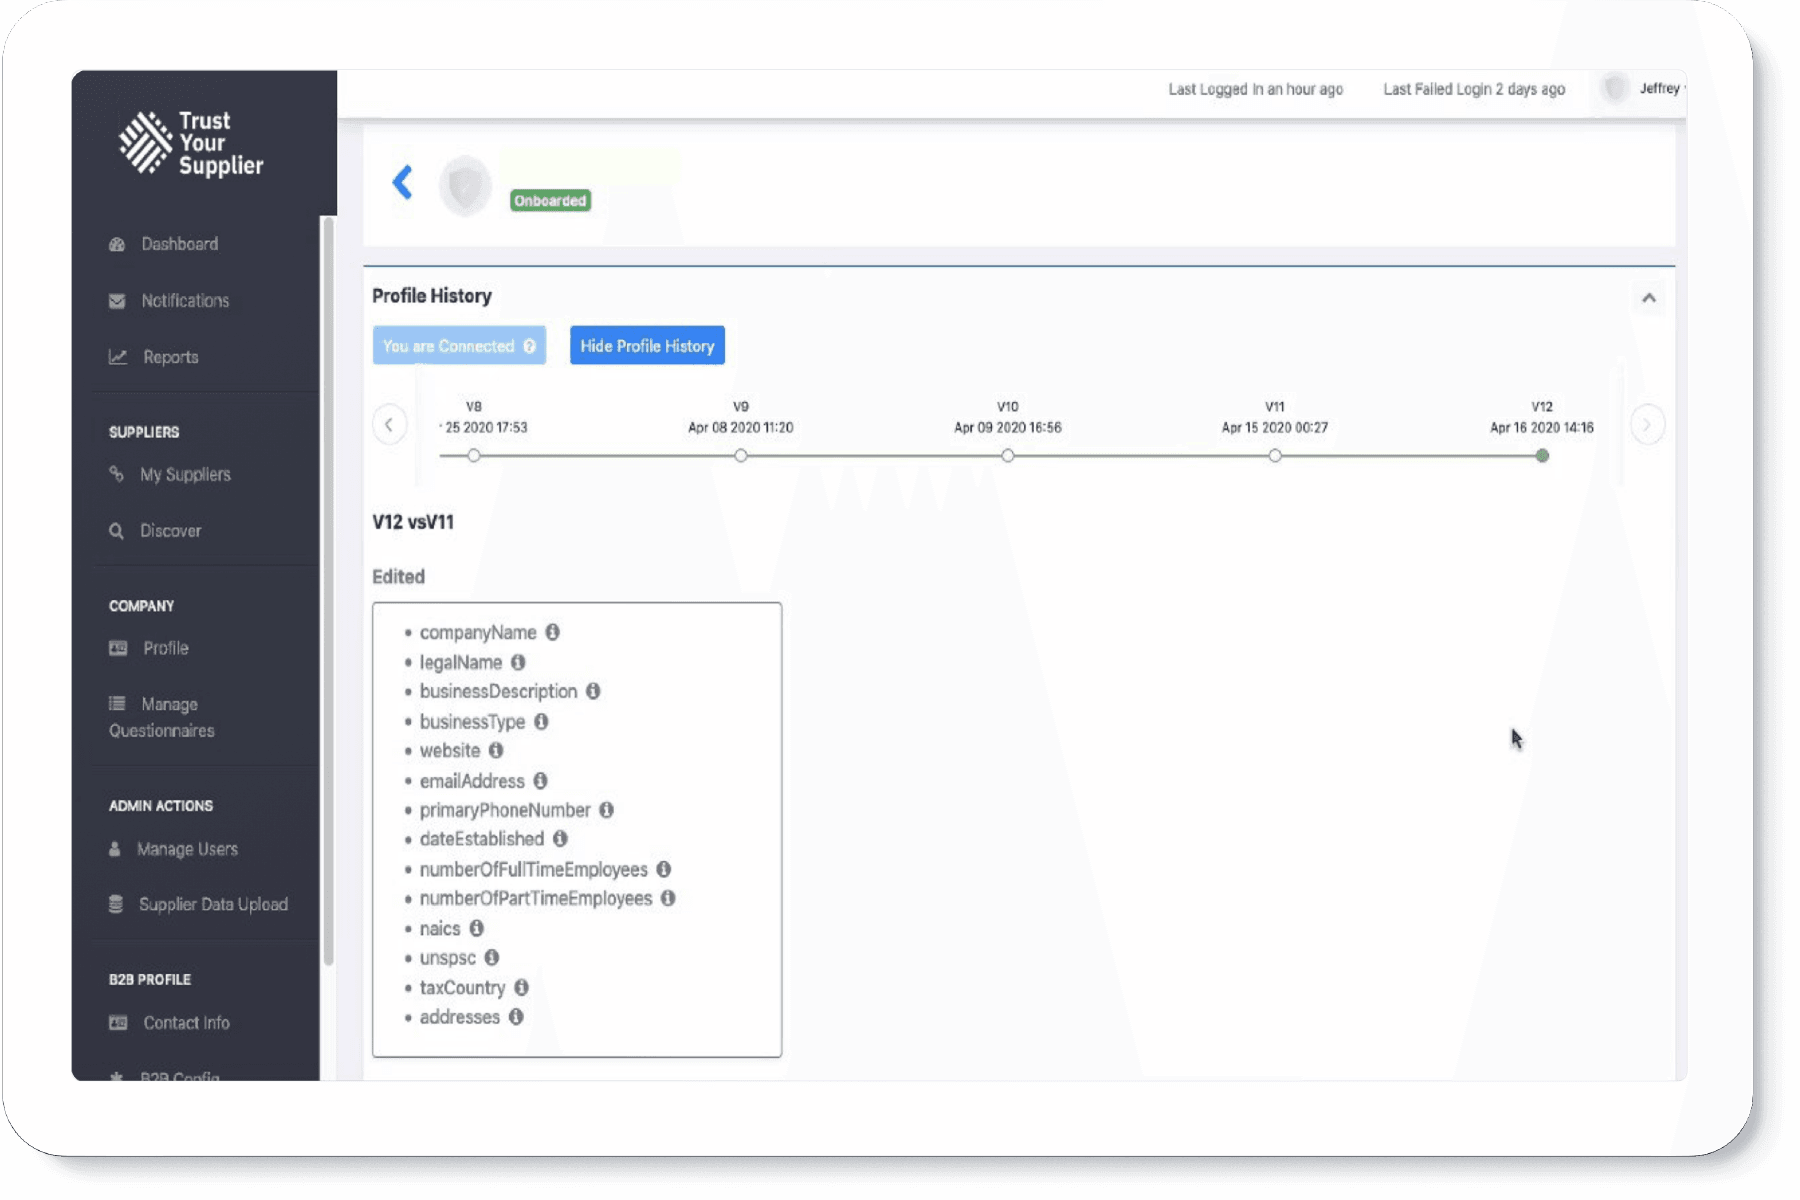
Task: Click the Reports chart icon
Action: 118,357
